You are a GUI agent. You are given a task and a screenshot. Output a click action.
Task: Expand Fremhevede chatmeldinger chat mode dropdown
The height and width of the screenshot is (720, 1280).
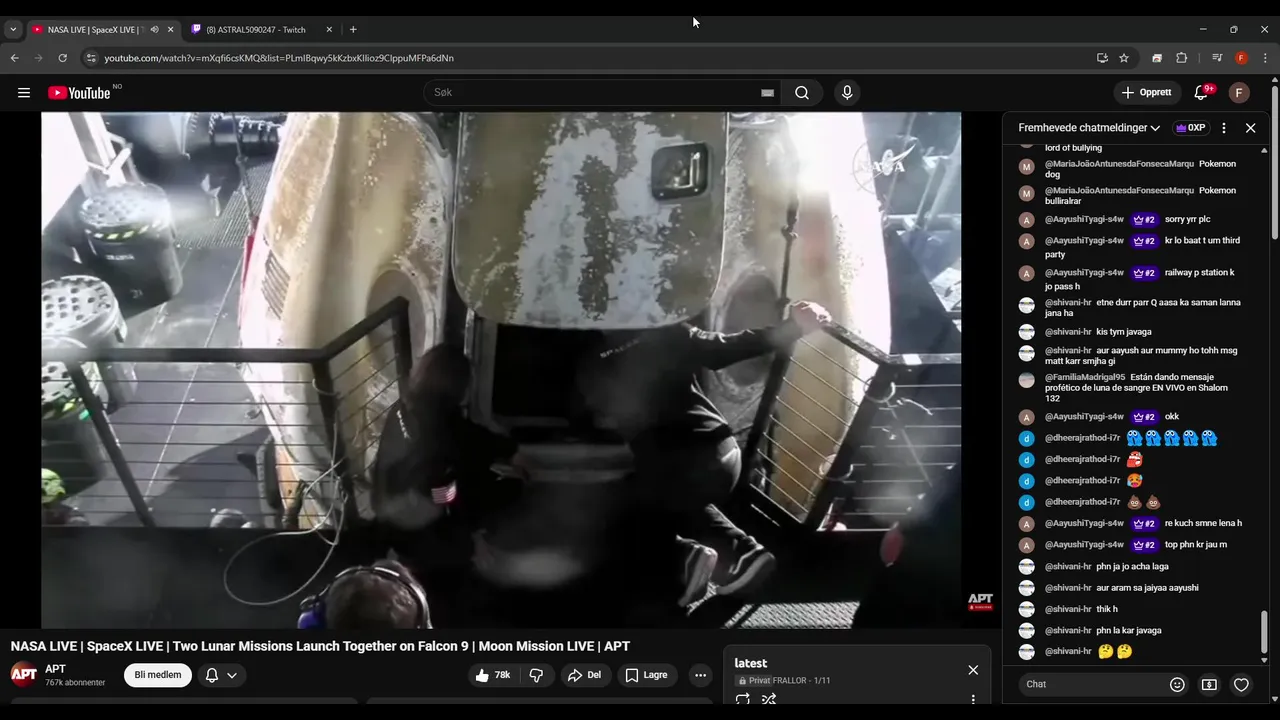coord(1089,128)
